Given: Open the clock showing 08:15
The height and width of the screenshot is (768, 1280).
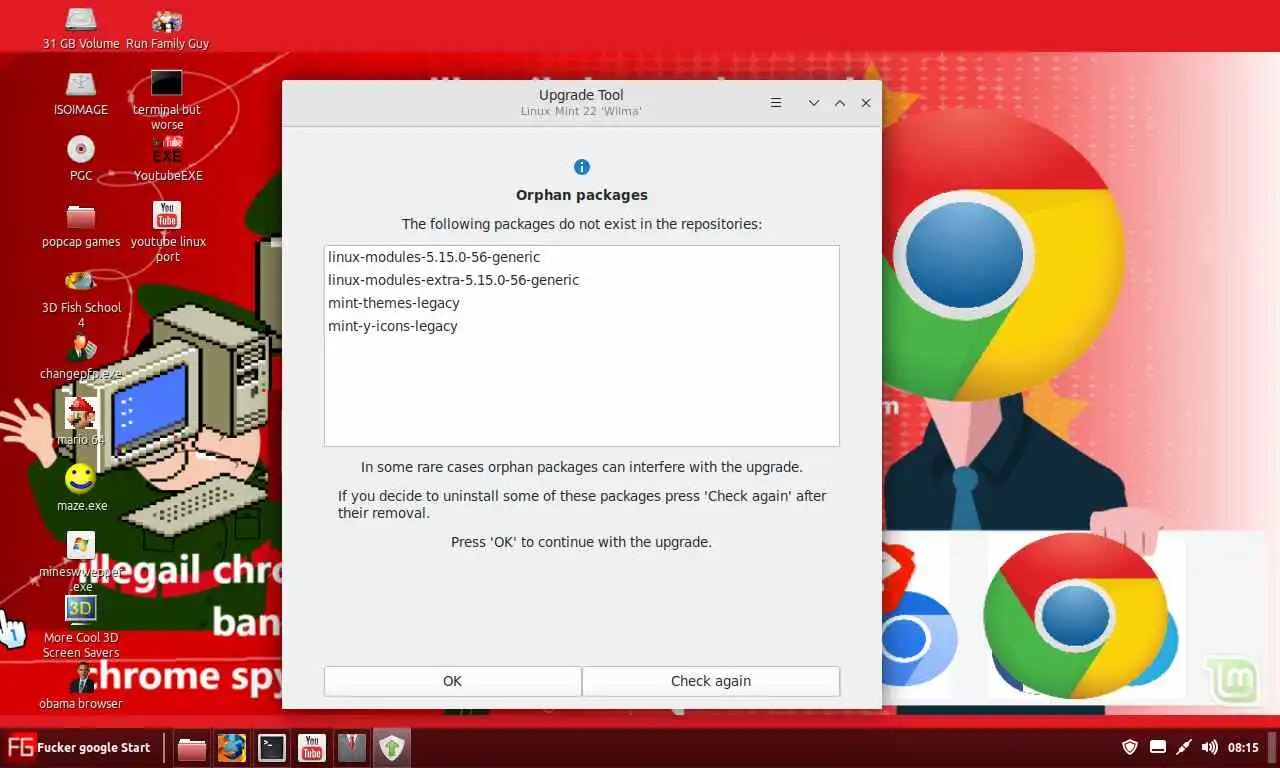Looking at the screenshot, I should [x=1243, y=747].
